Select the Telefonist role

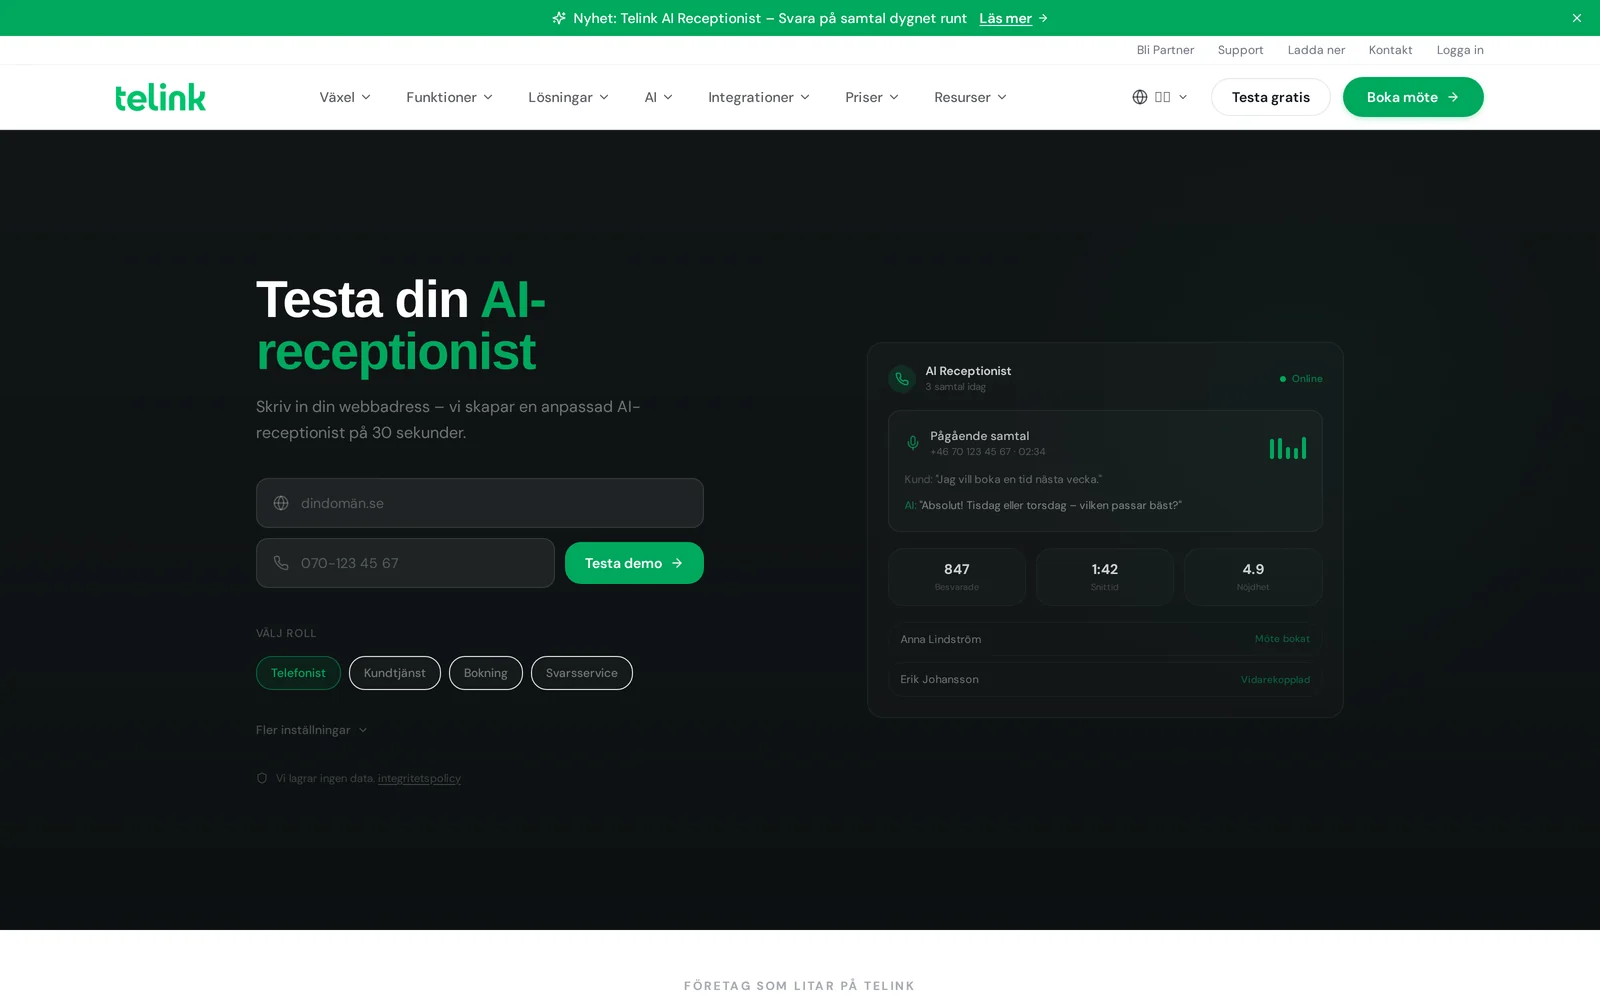[x=298, y=673]
